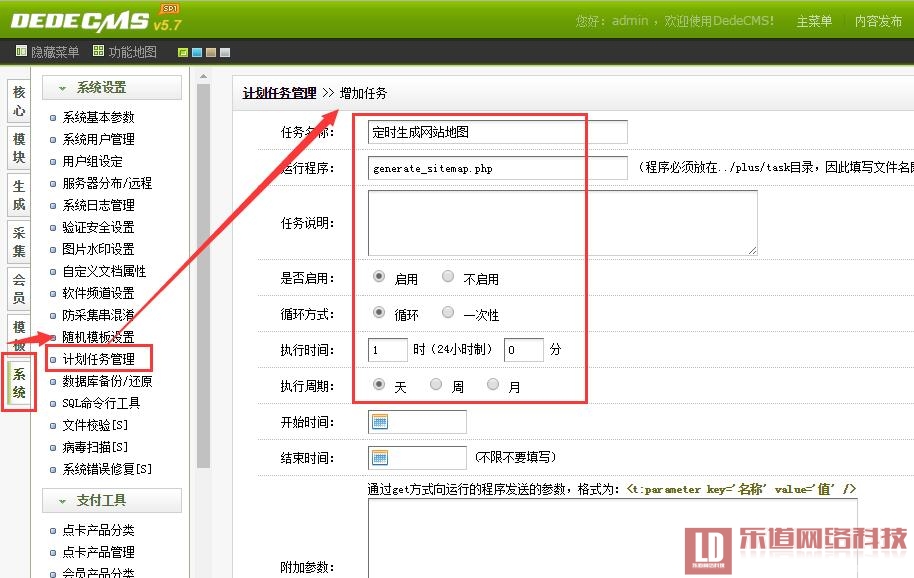Open 系统日志管理 in the sidebar

click(99, 205)
